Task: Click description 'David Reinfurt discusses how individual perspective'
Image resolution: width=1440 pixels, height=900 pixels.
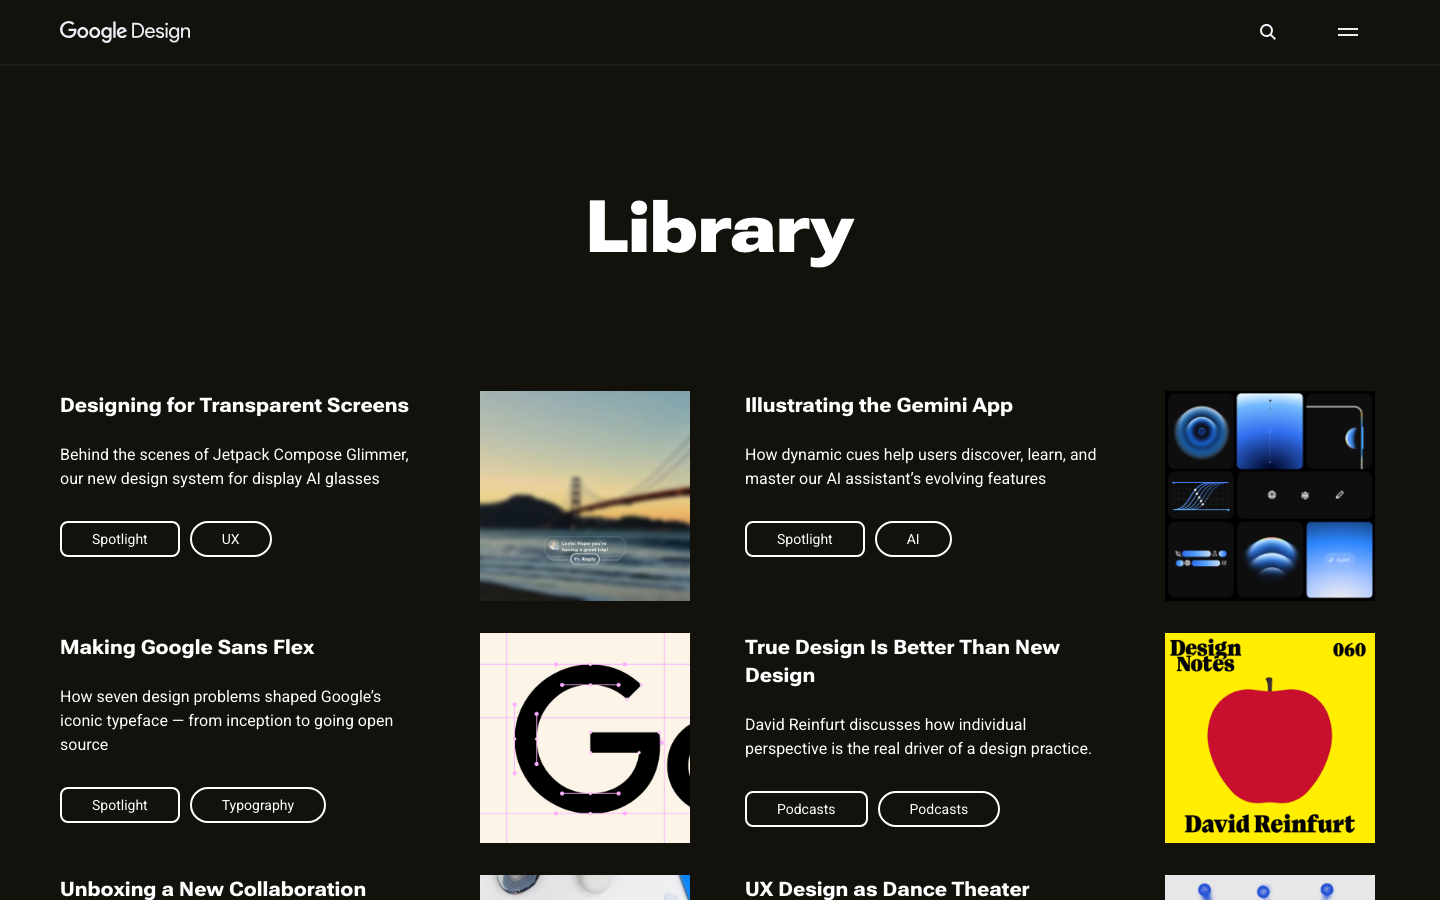Action: [918, 736]
